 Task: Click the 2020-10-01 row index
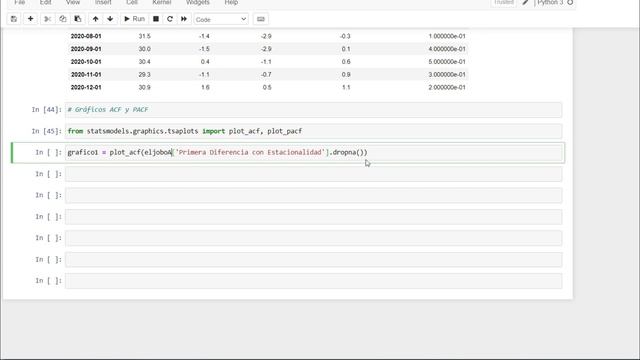pyautogui.click(x=86, y=62)
